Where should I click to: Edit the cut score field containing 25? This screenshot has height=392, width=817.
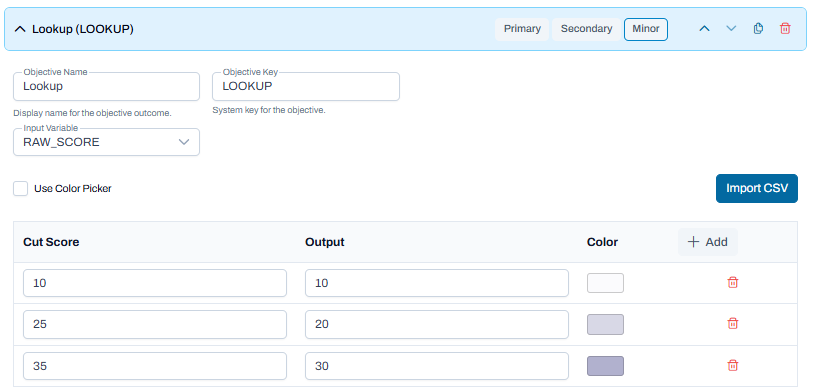pyautogui.click(x=155, y=324)
